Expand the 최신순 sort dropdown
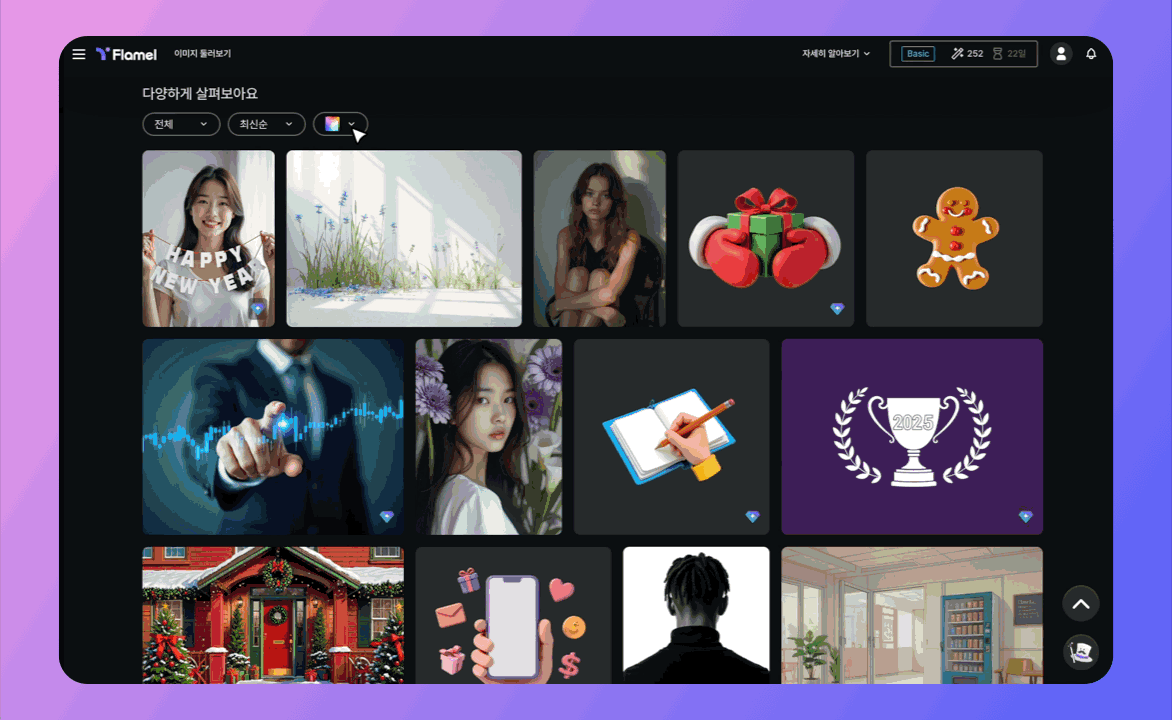The image size is (1172, 720). [x=266, y=124]
